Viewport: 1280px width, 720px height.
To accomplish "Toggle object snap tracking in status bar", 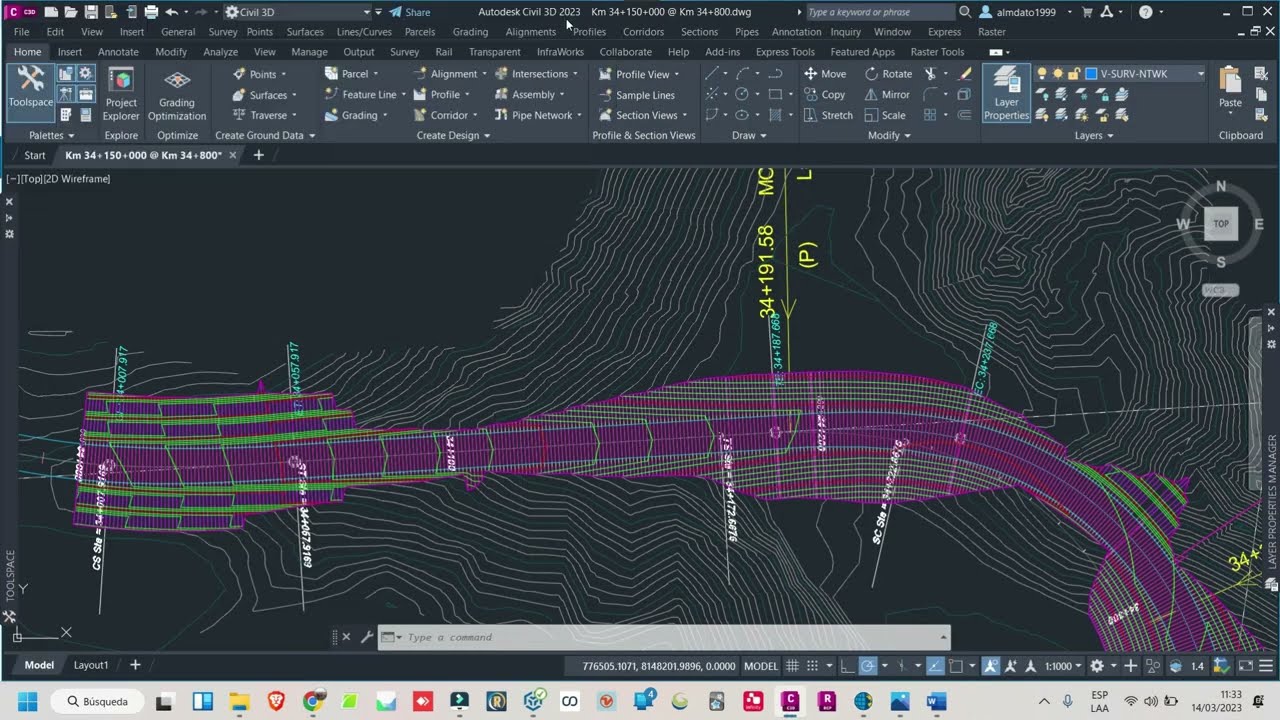I will pyautogui.click(x=935, y=666).
